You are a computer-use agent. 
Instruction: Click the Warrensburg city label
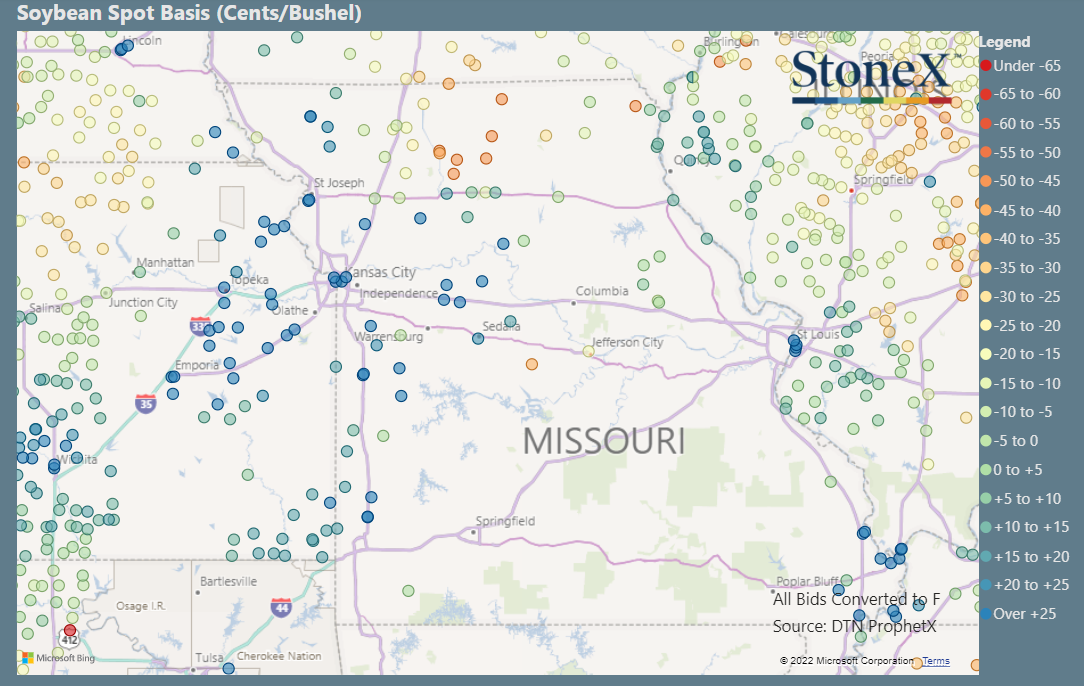pos(389,337)
